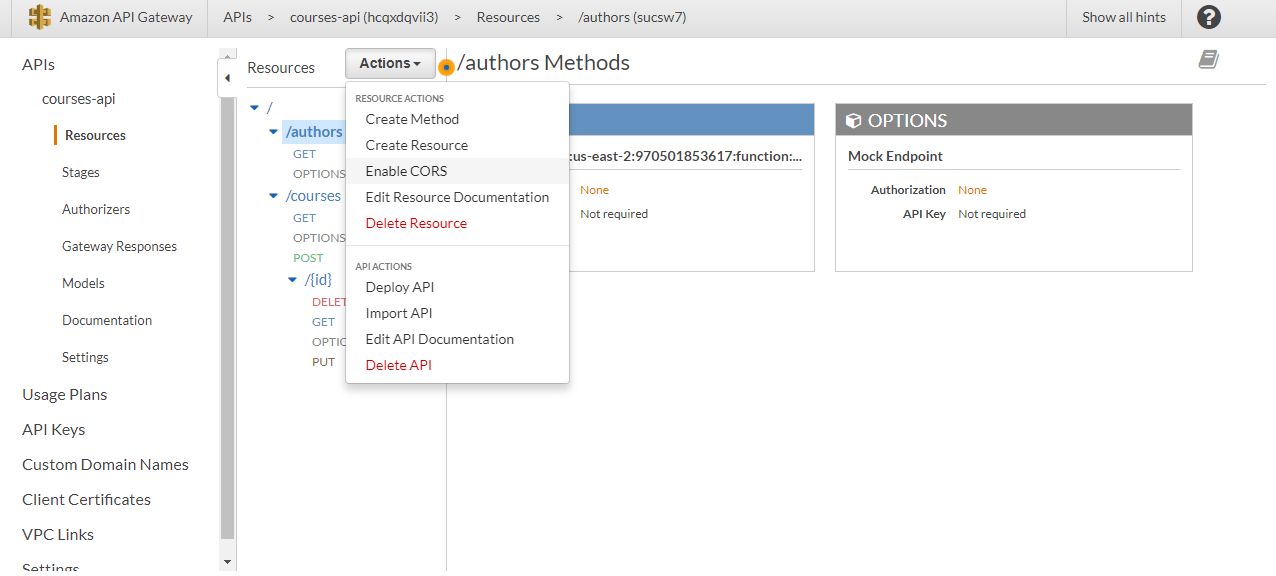This screenshot has height=576, width=1276.
Task: Click the Amazon API Gateway logo icon
Action: pyautogui.click(x=40, y=17)
